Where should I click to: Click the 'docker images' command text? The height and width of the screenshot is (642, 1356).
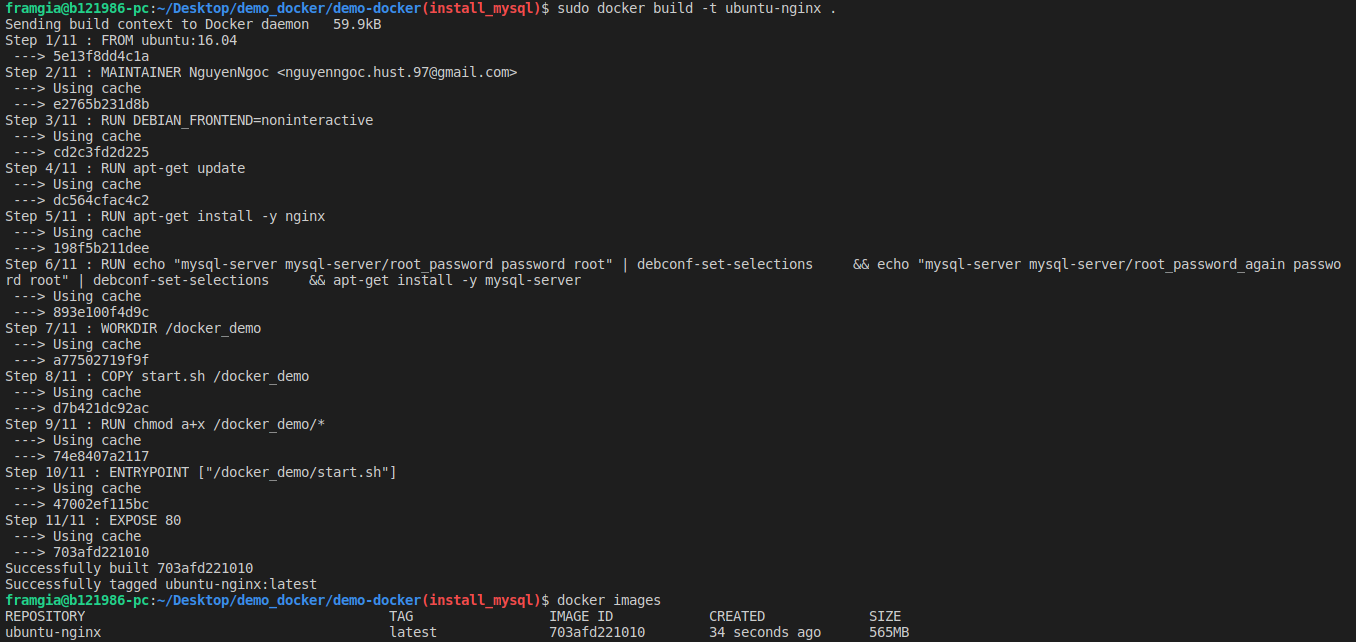(609, 600)
